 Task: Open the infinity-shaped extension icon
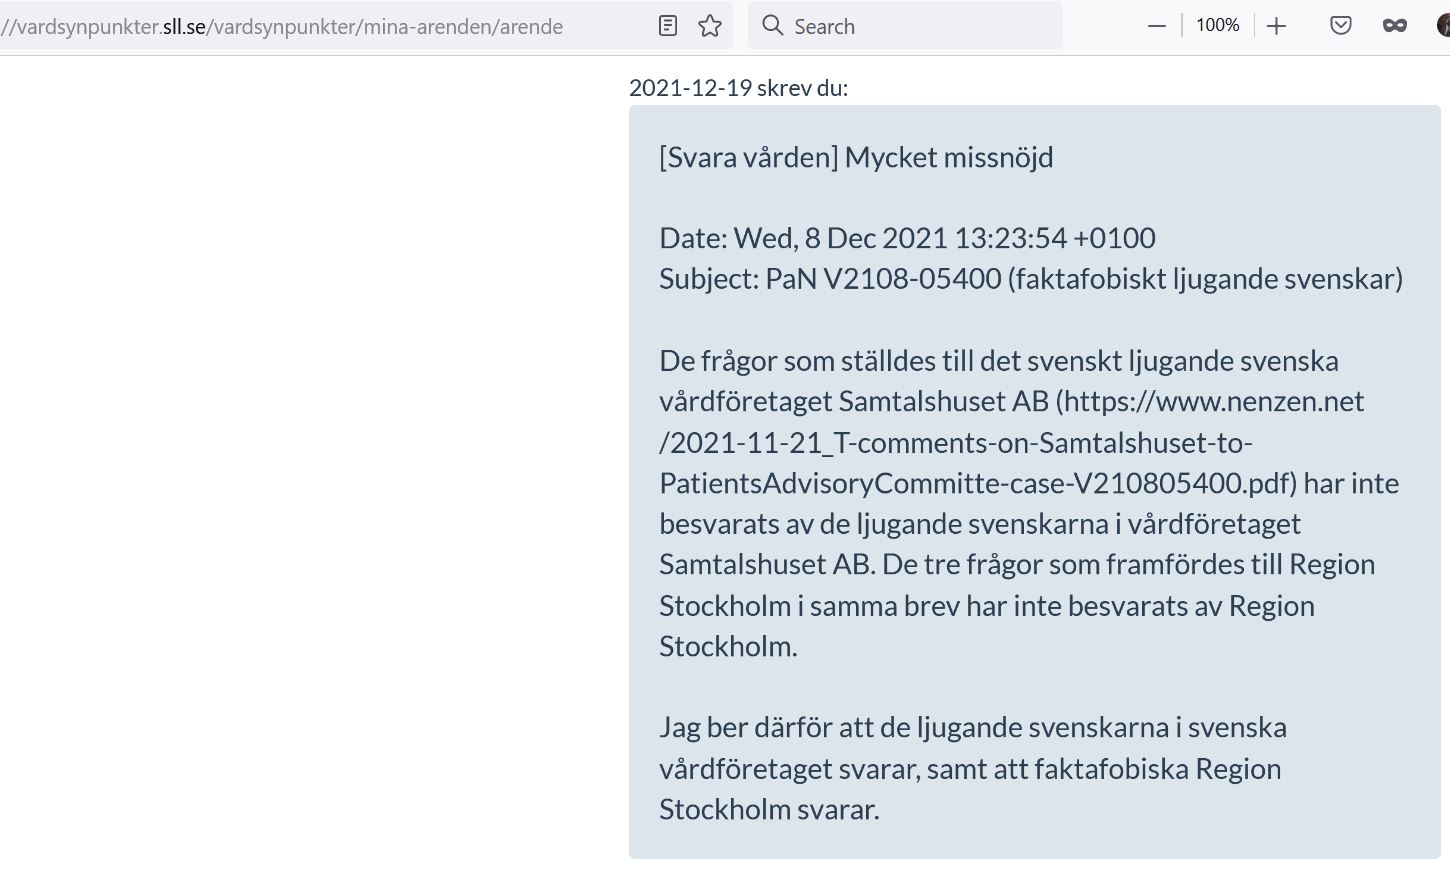pos(1395,26)
